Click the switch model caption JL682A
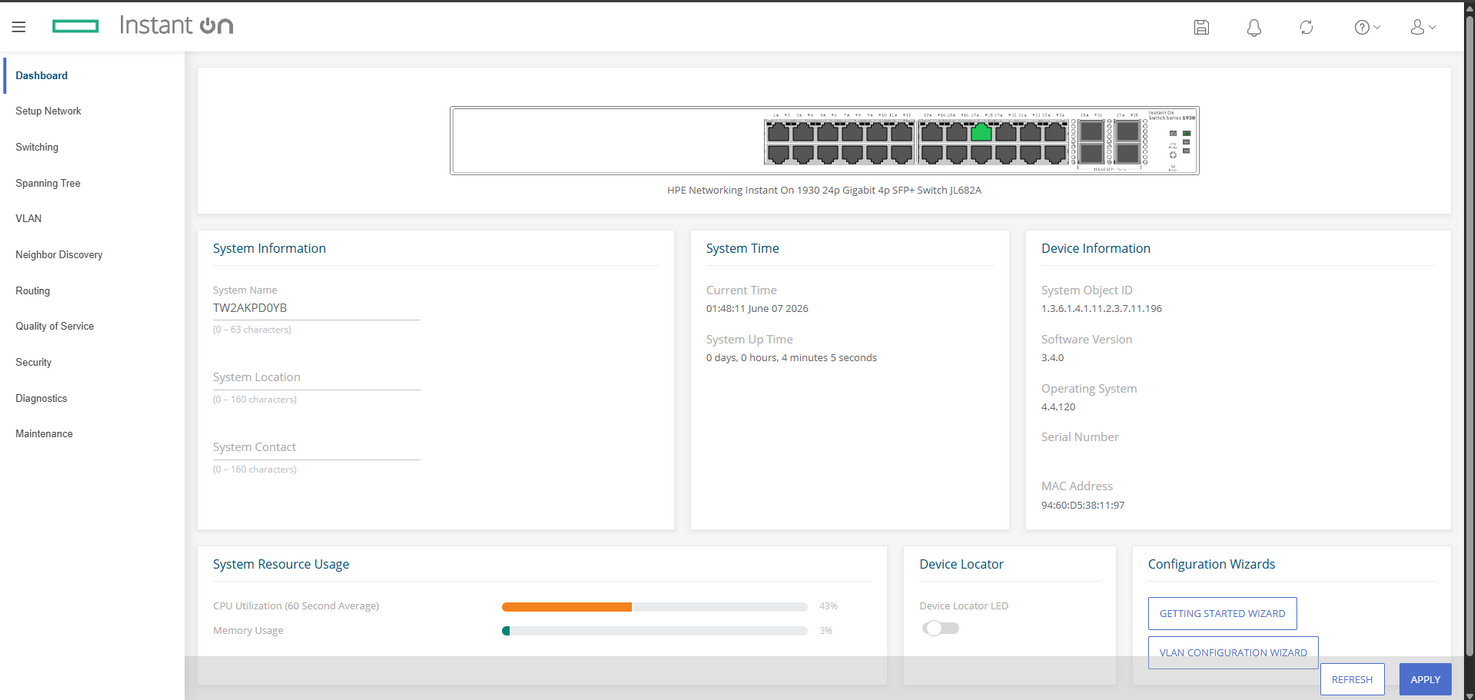1475x700 pixels. click(824, 189)
